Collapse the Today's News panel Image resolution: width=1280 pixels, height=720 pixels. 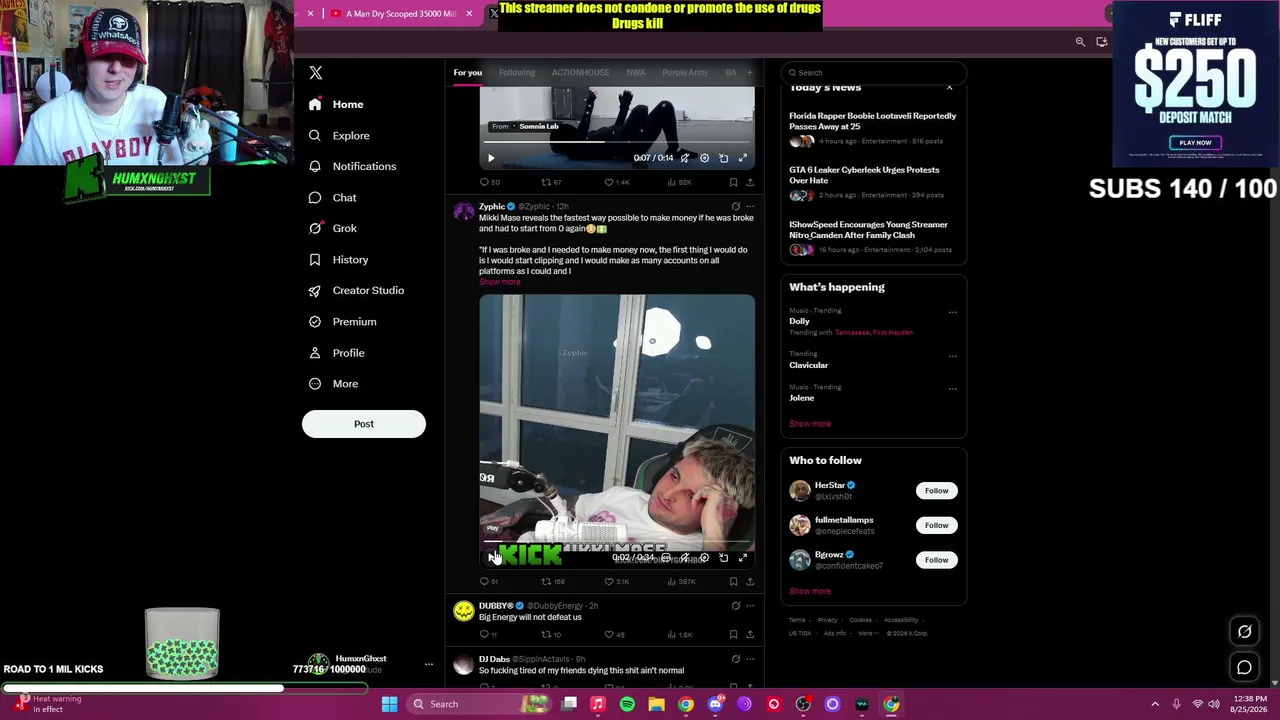[x=949, y=88]
